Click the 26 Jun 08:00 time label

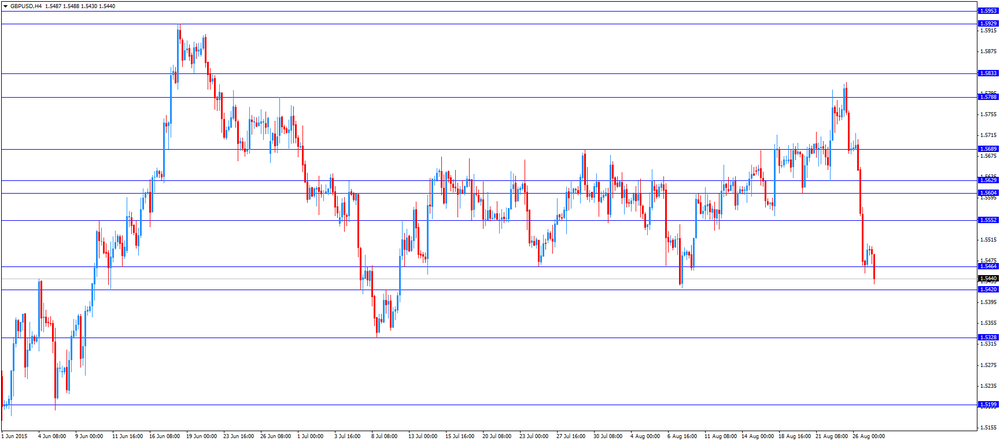pos(276,437)
